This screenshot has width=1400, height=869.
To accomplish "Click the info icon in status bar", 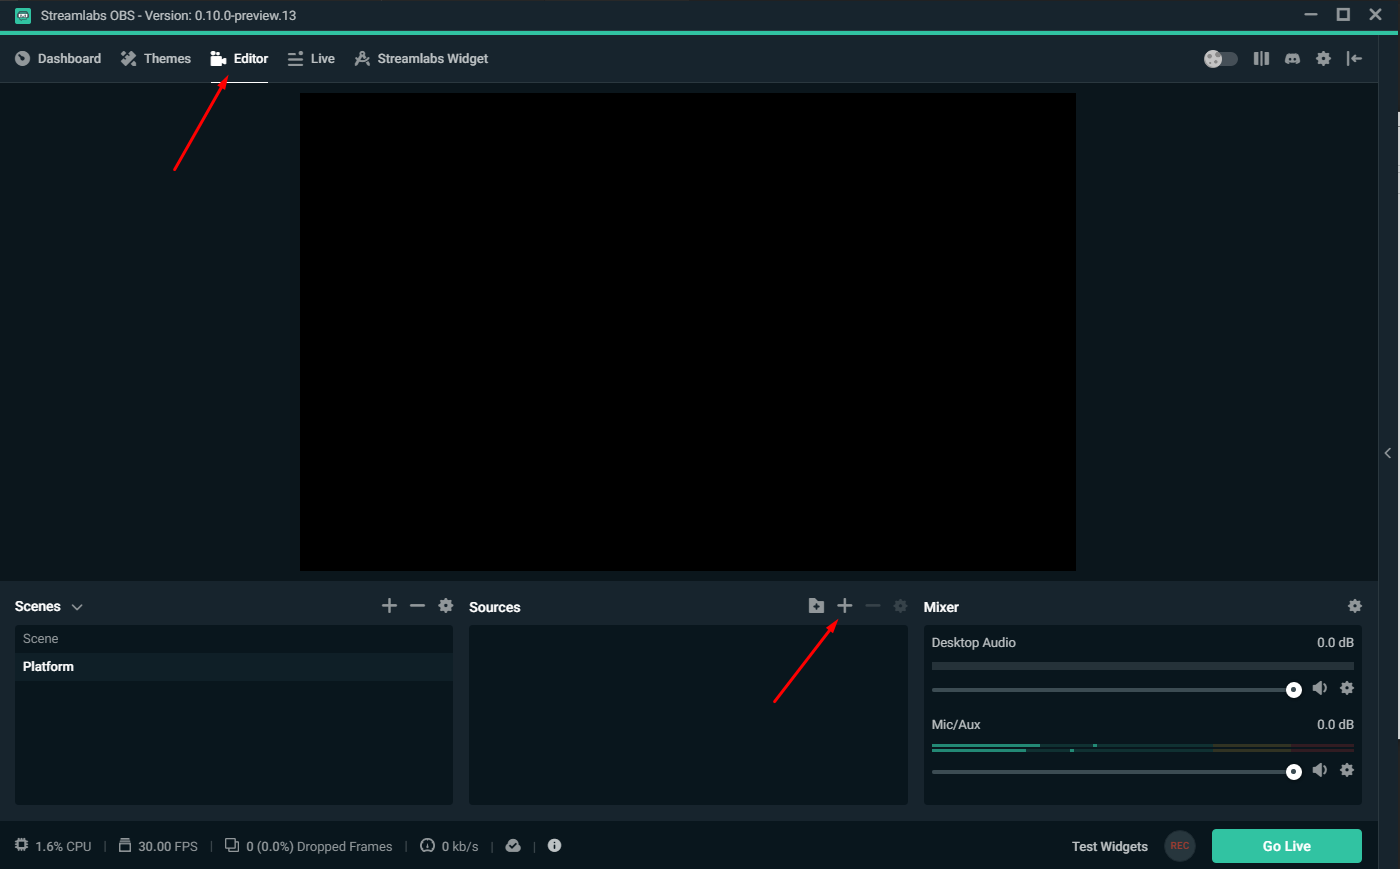I will click(555, 845).
